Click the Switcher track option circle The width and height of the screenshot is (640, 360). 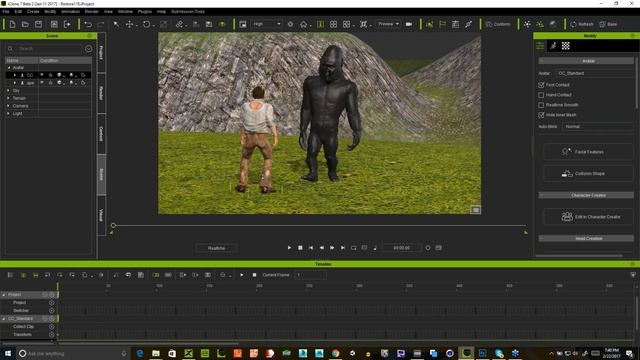tap(51, 311)
